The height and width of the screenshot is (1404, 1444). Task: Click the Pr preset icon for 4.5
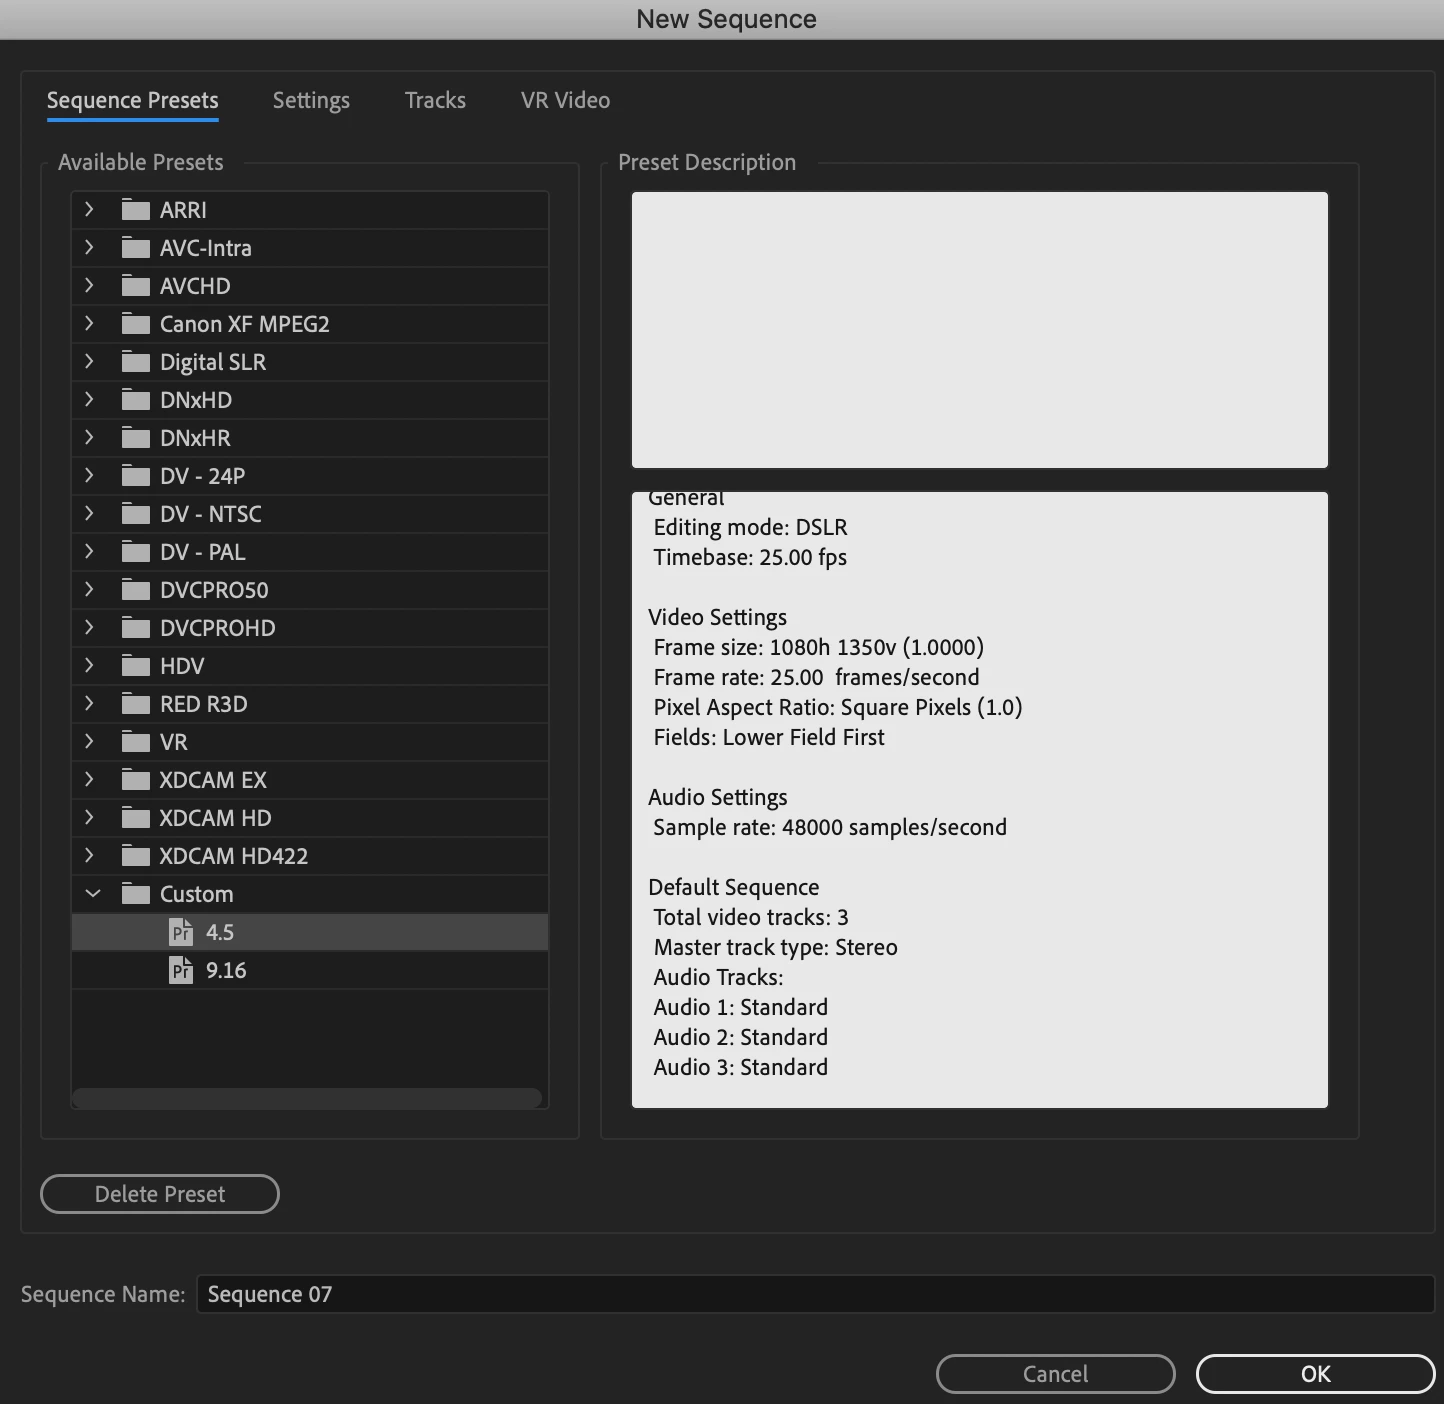pos(181,932)
